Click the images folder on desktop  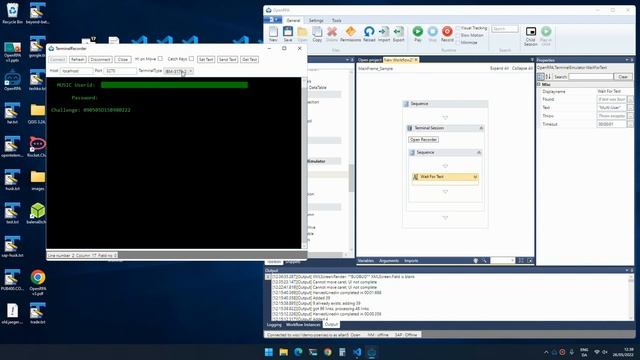coord(38,177)
